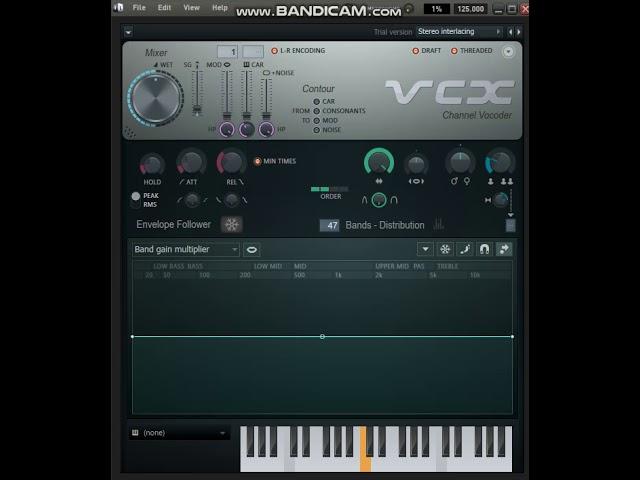Screen dimensions: 640x480
Task: Open the Help menu
Action: [x=220, y=8]
